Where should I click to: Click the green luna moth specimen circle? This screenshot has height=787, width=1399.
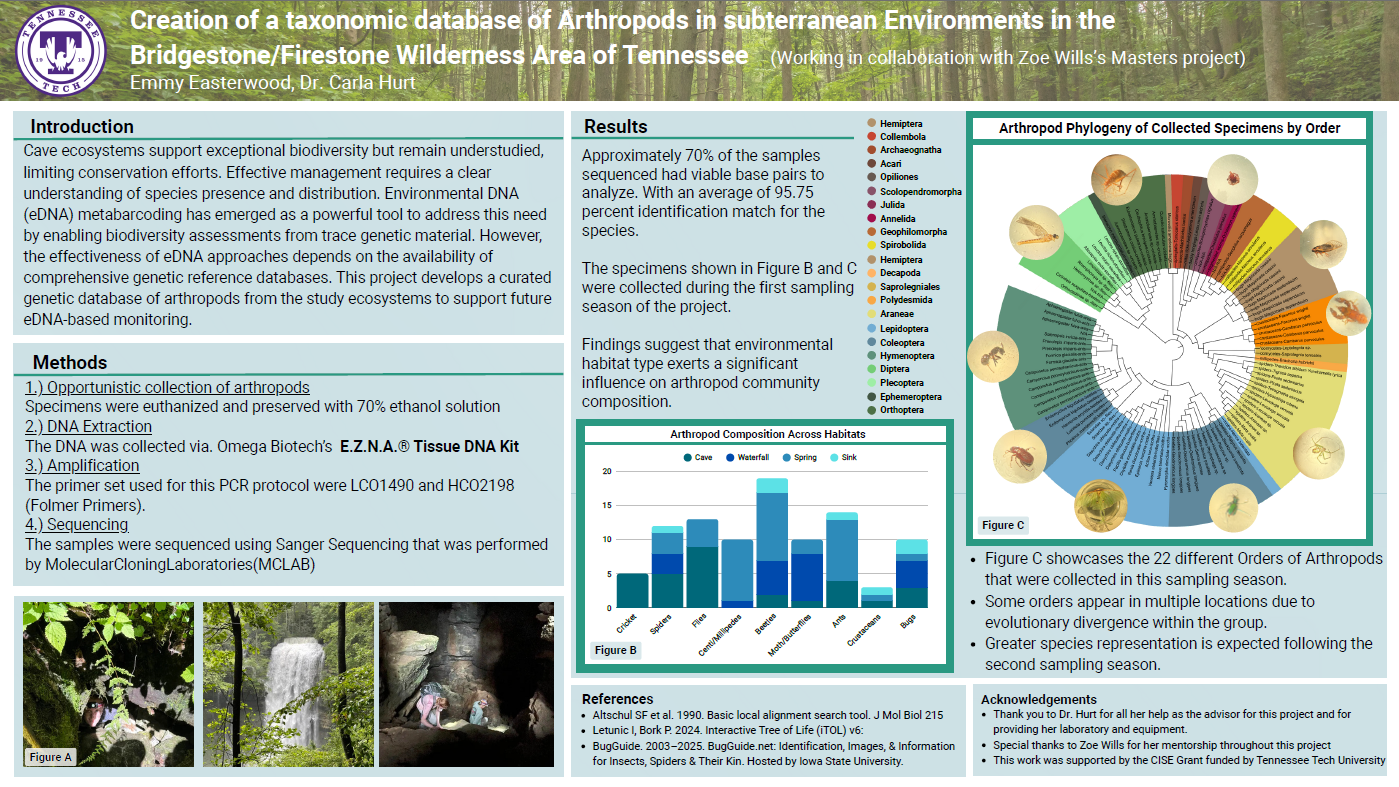[1101, 505]
